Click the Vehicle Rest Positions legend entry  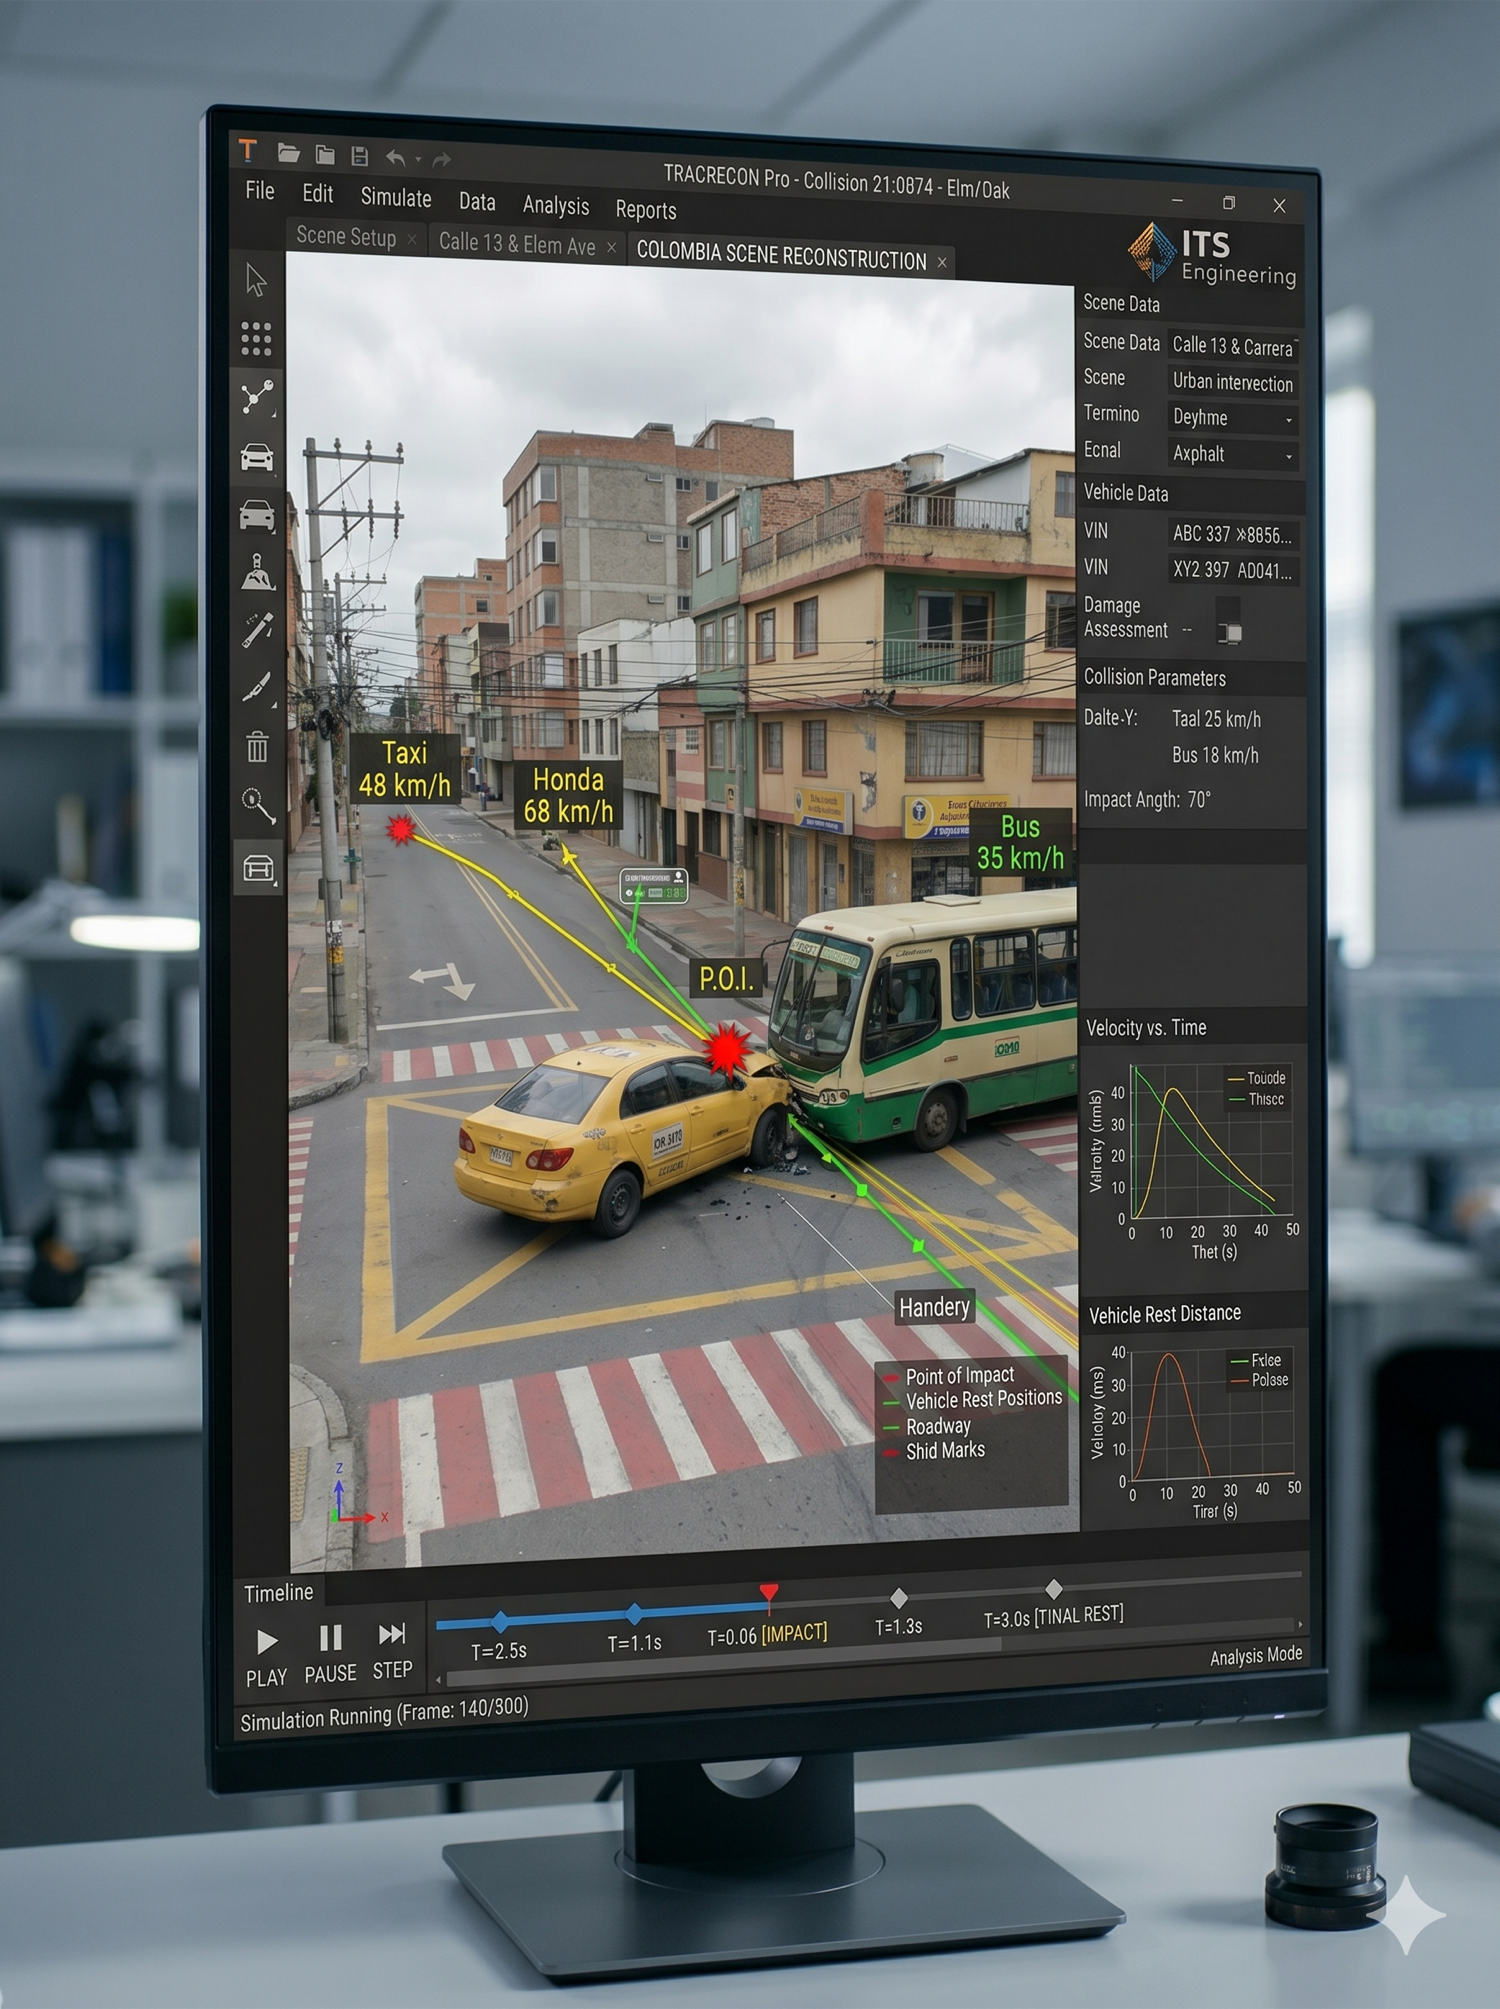[972, 1400]
